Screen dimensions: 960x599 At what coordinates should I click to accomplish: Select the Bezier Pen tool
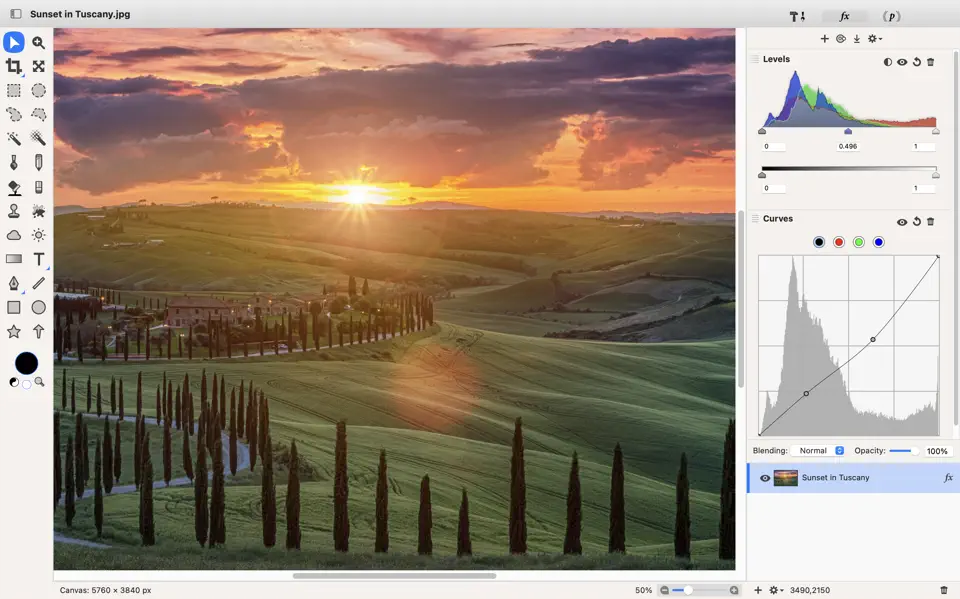pyautogui.click(x=13, y=283)
